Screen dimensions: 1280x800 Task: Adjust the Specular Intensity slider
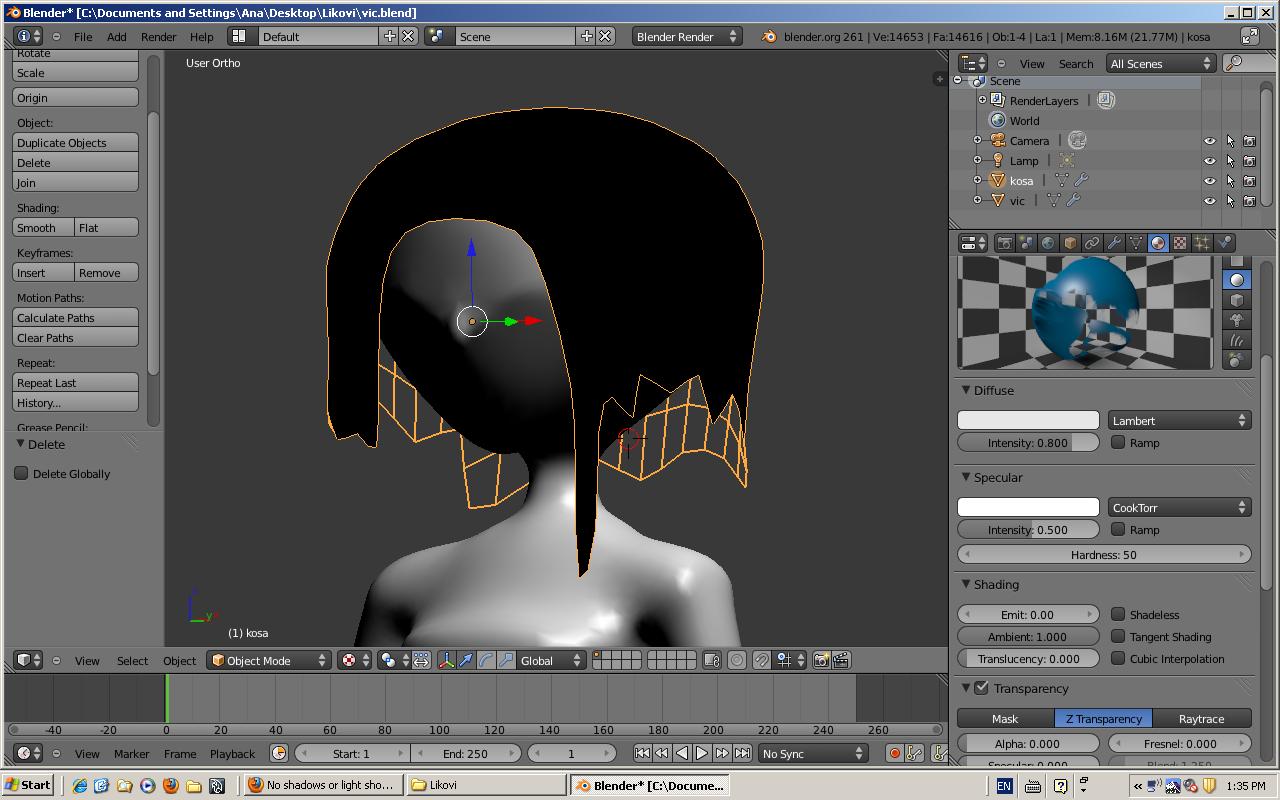(x=1028, y=529)
